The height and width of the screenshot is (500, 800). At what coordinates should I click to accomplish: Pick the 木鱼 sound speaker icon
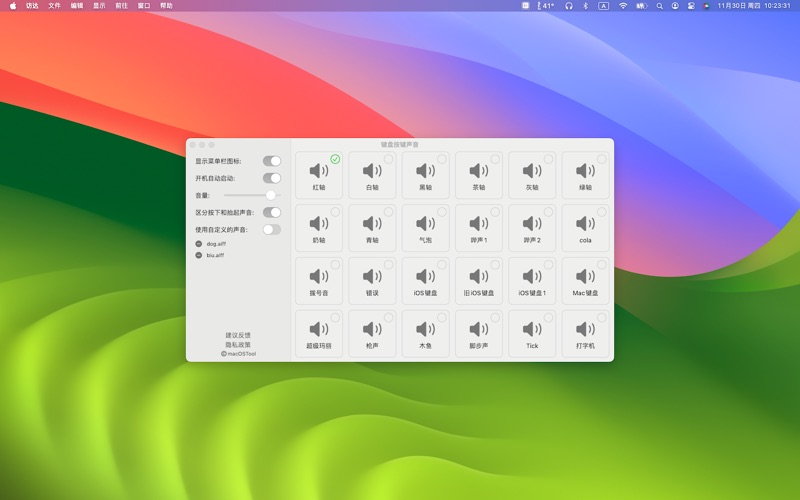(x=425, y=329)
